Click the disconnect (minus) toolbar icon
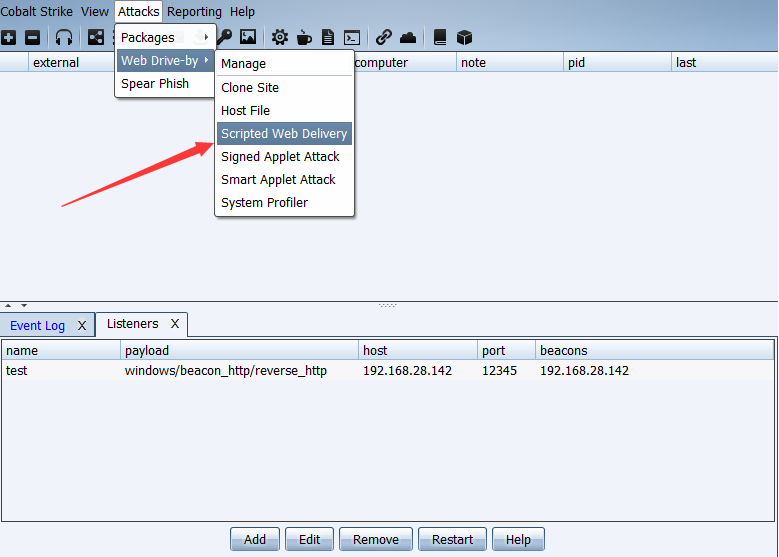This screenshot has height=557, width=779. tap(32, 37)
